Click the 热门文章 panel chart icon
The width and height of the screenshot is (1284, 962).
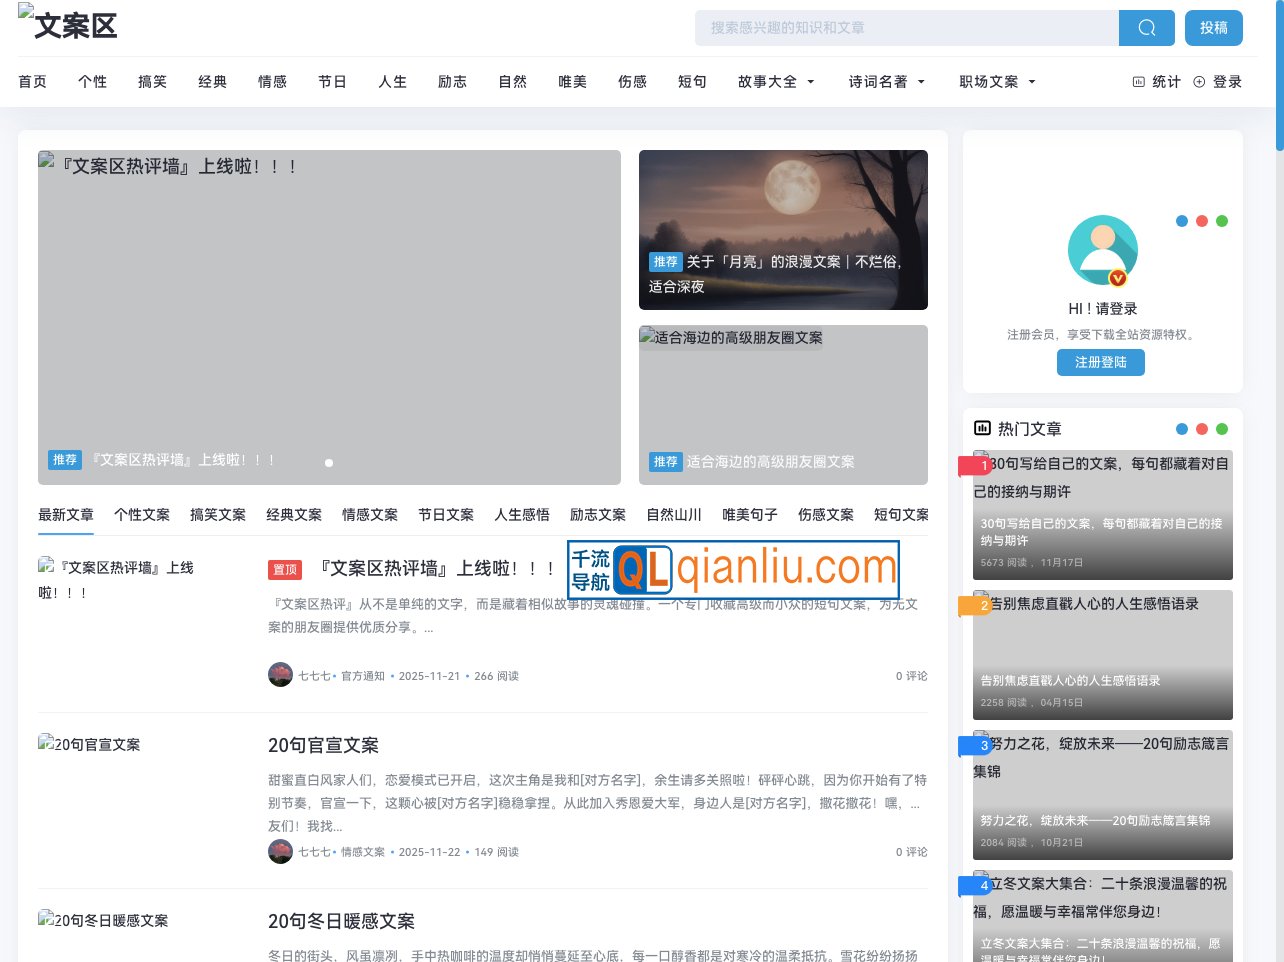pos(981,428)
